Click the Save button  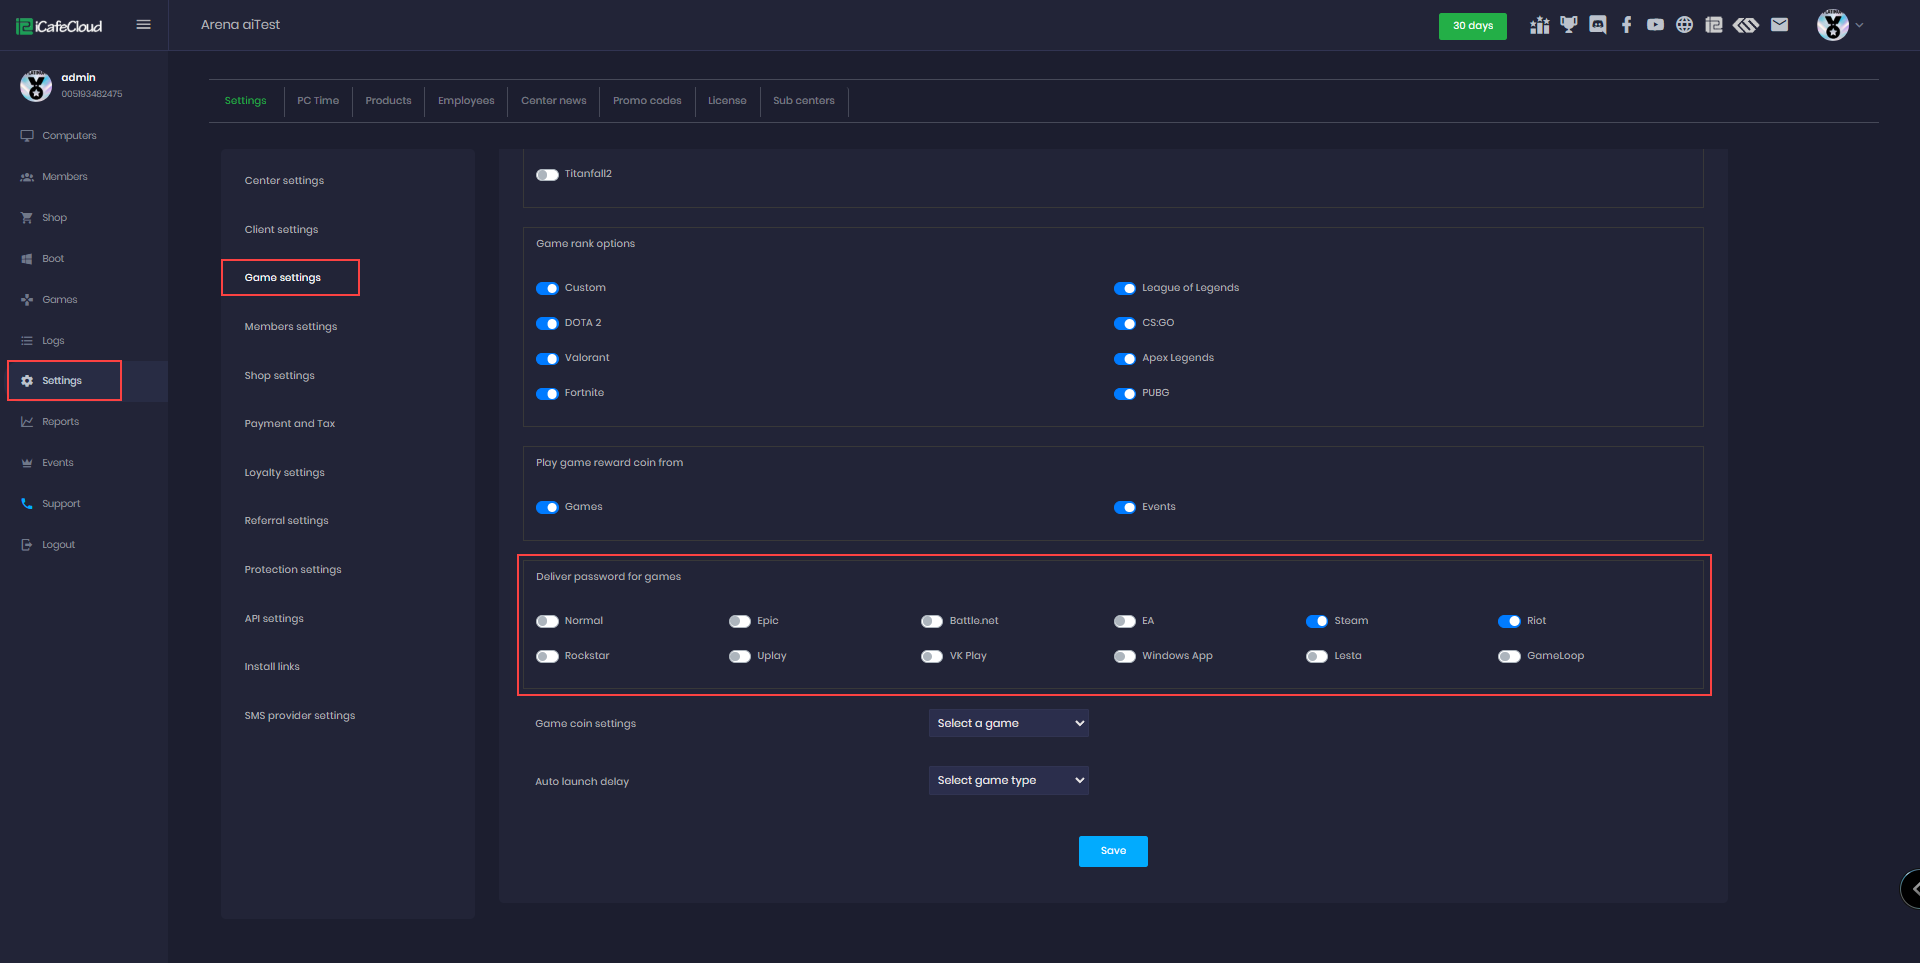pyautogui.click(x=1113, y=851)
